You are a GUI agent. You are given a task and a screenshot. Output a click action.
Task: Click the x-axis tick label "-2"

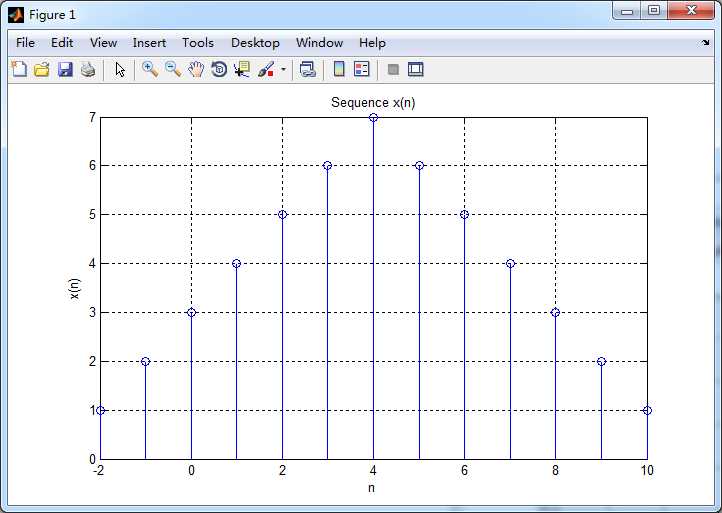99,470
